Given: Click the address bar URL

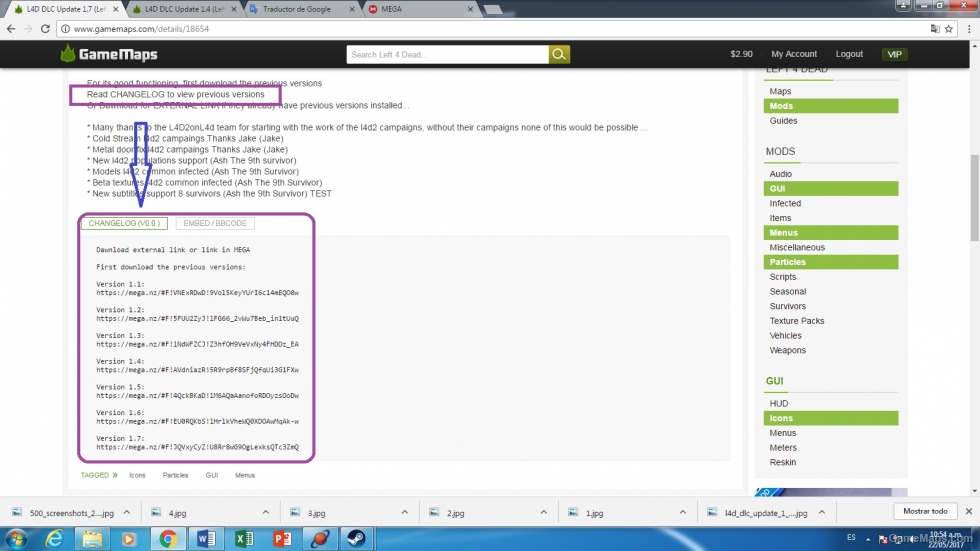Looking at the screenshot, I should pos(141,29).
